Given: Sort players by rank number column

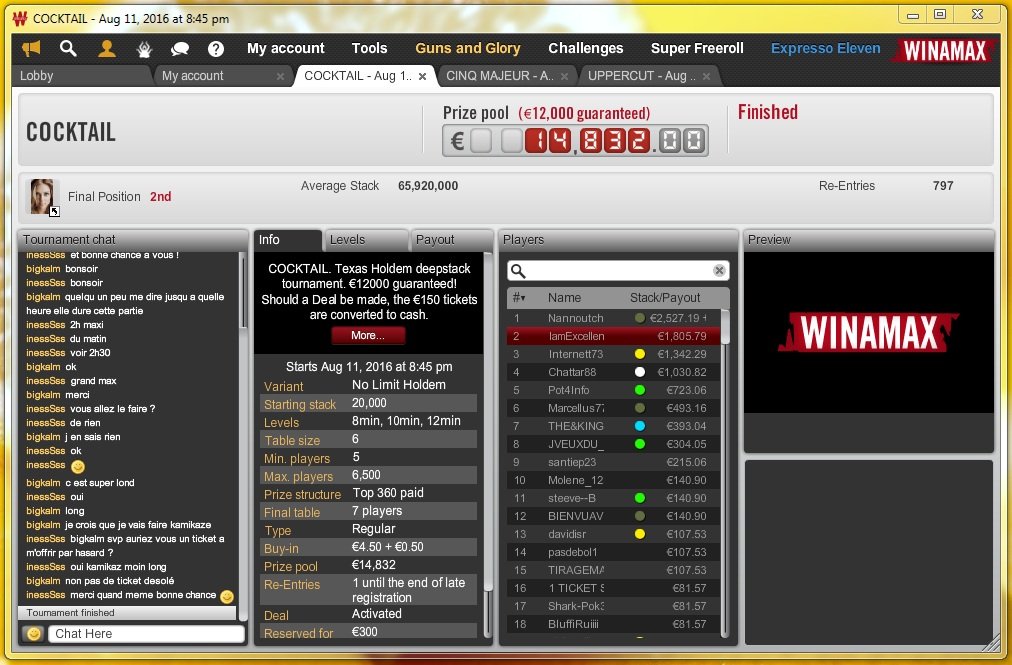Looking at the screenshot, I should tap(518, 298).
